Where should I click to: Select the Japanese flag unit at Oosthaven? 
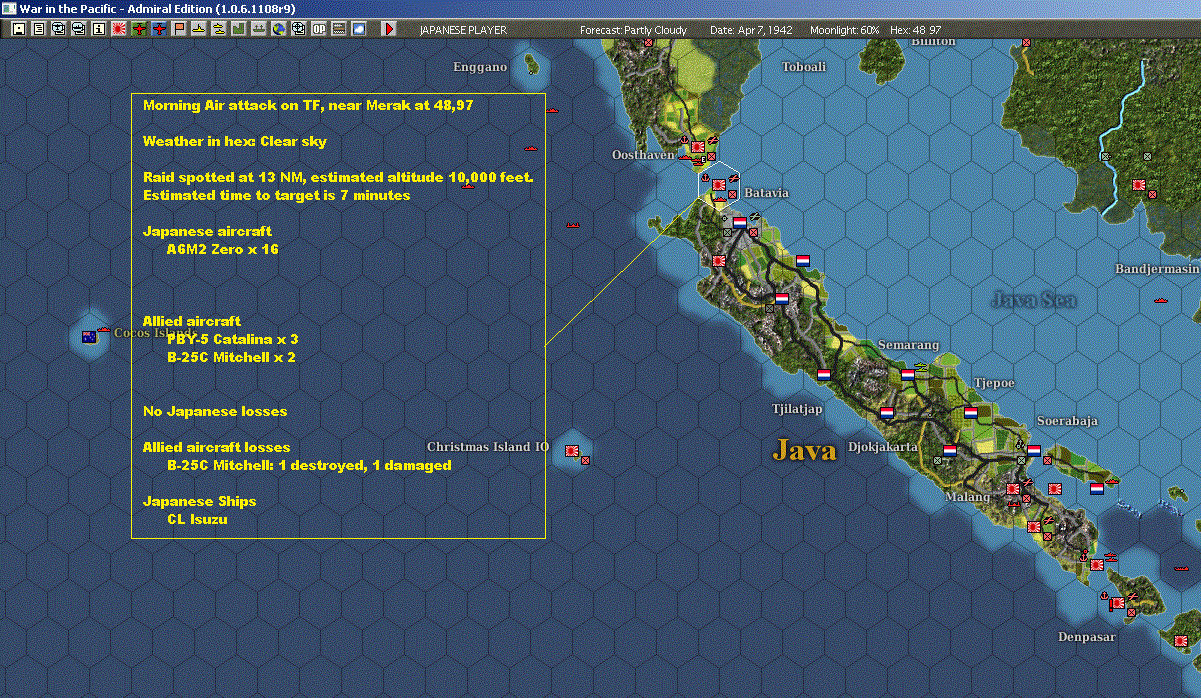click(697, 146)
